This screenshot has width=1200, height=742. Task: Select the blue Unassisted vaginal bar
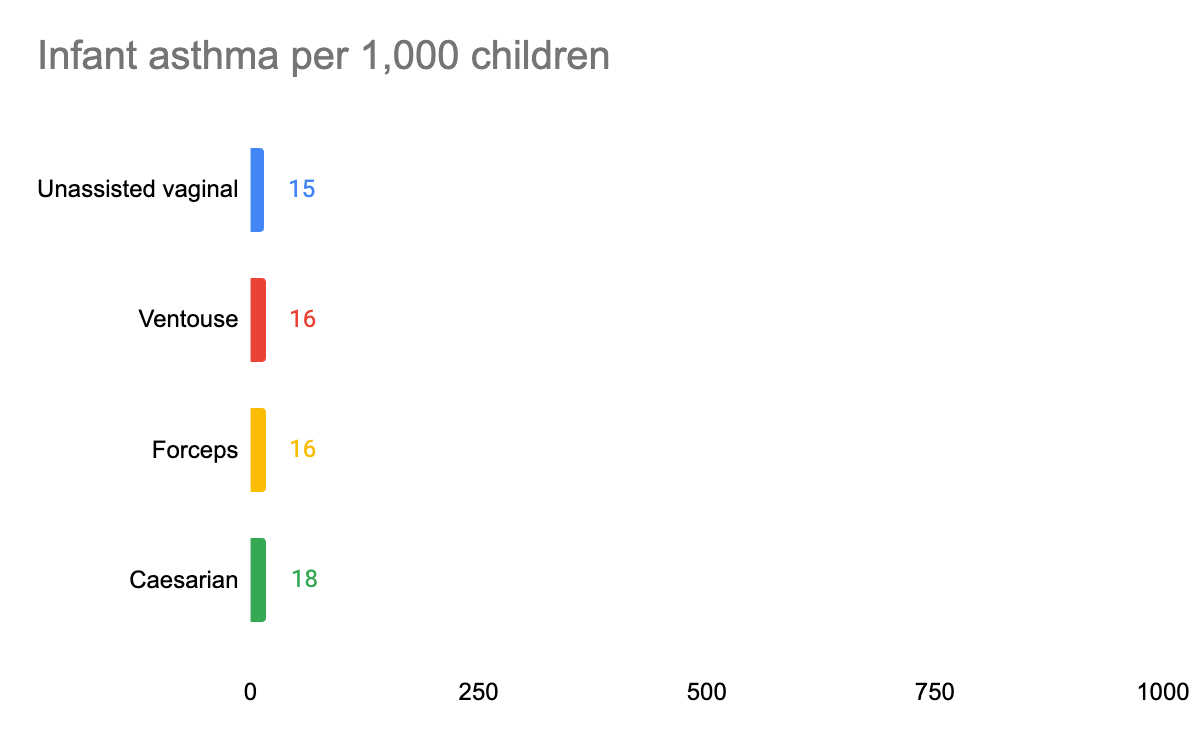point(257,190)
